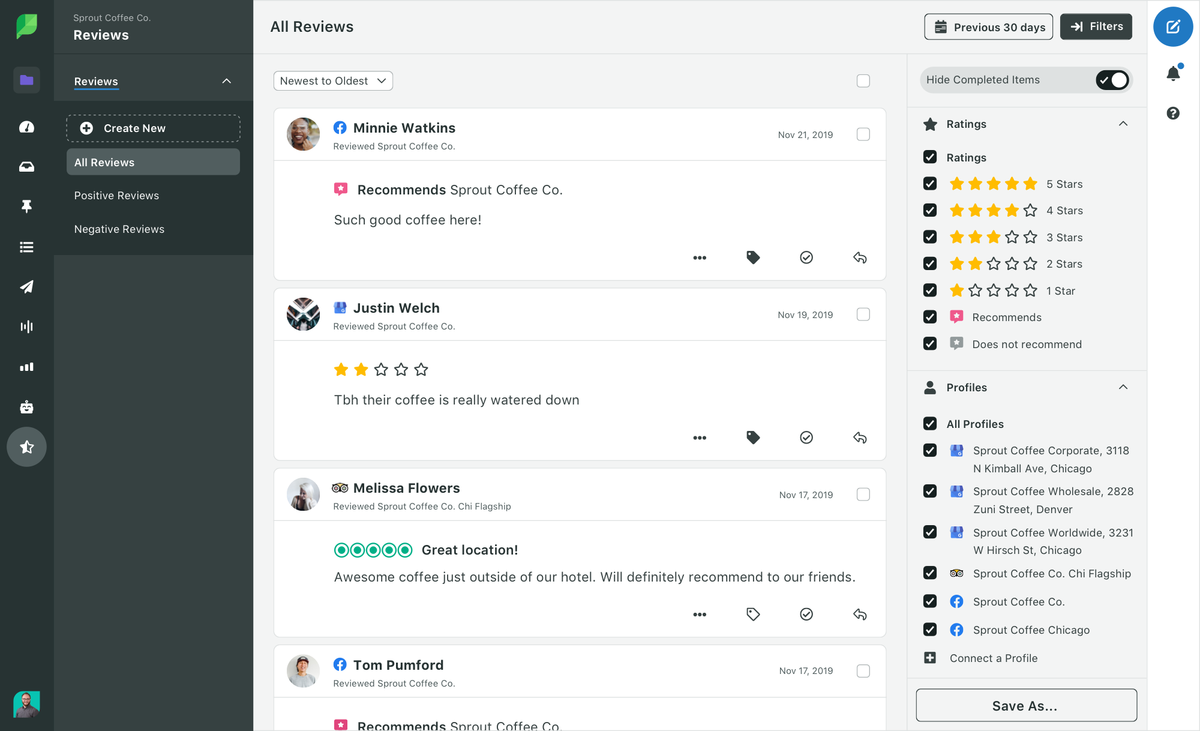The width and height of the screenshot is (1200, 731).
Task: Uncheck Sprout Coffee Chicago profile
Action: pos(930,630)
